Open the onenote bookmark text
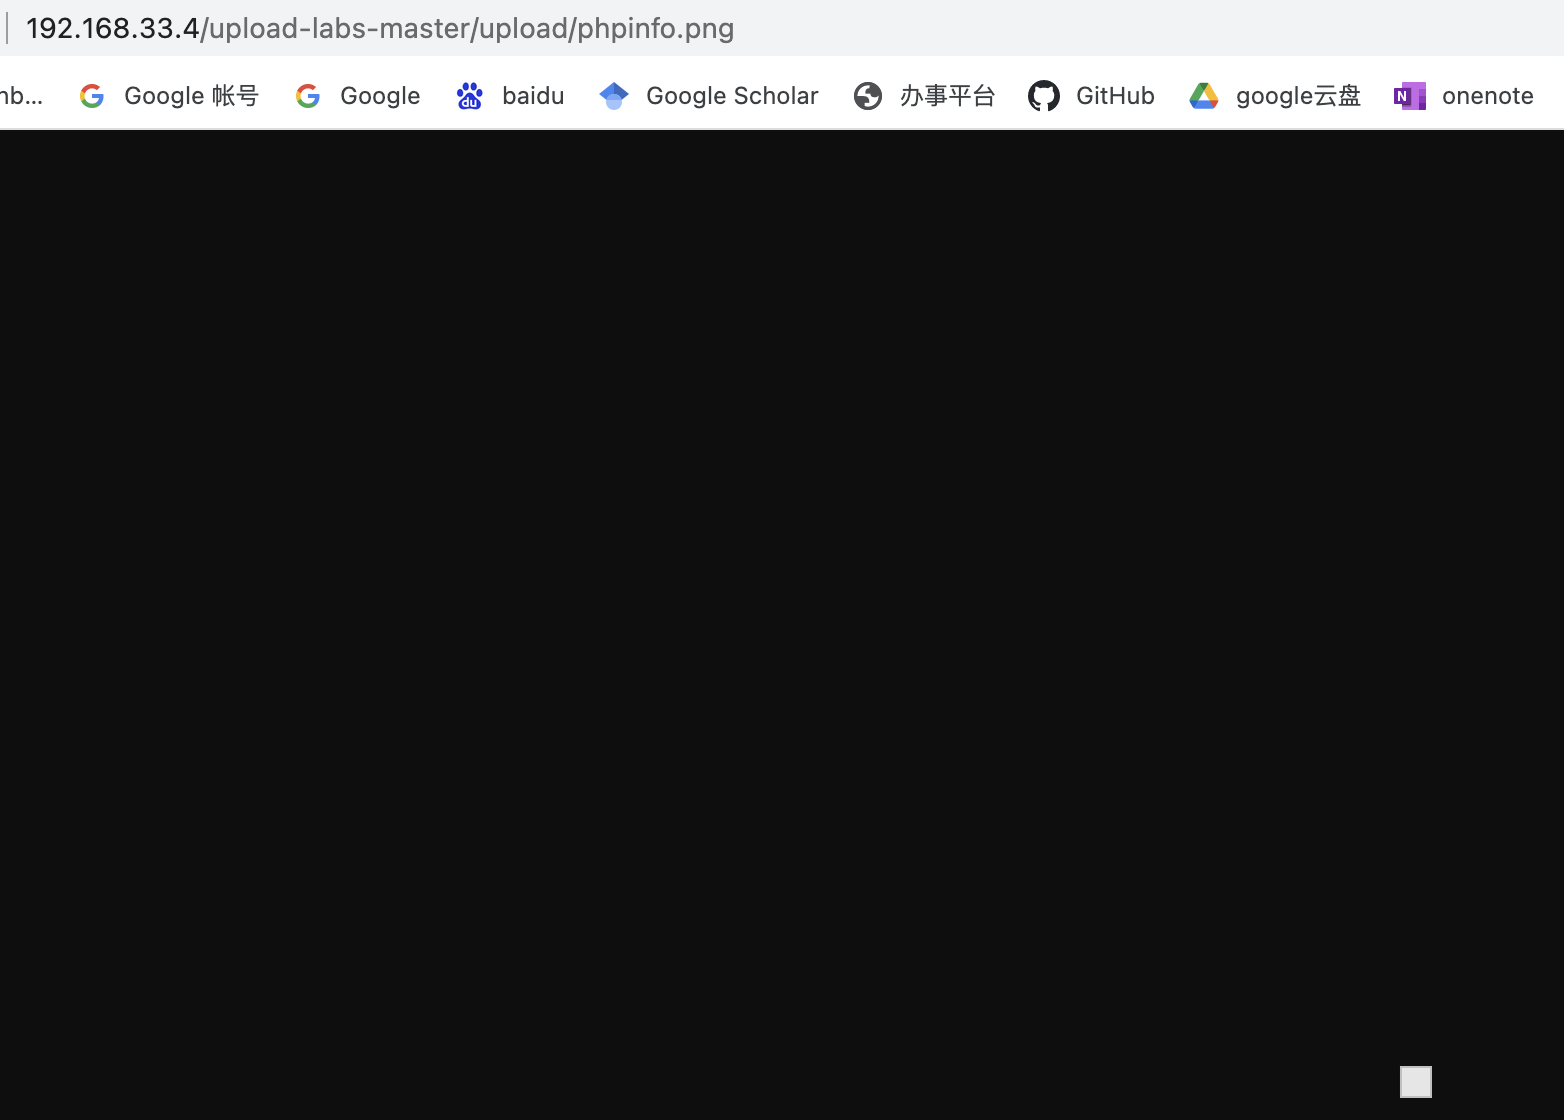Viewport: 1564px width, 1120px height. (x=1487, y=96)
